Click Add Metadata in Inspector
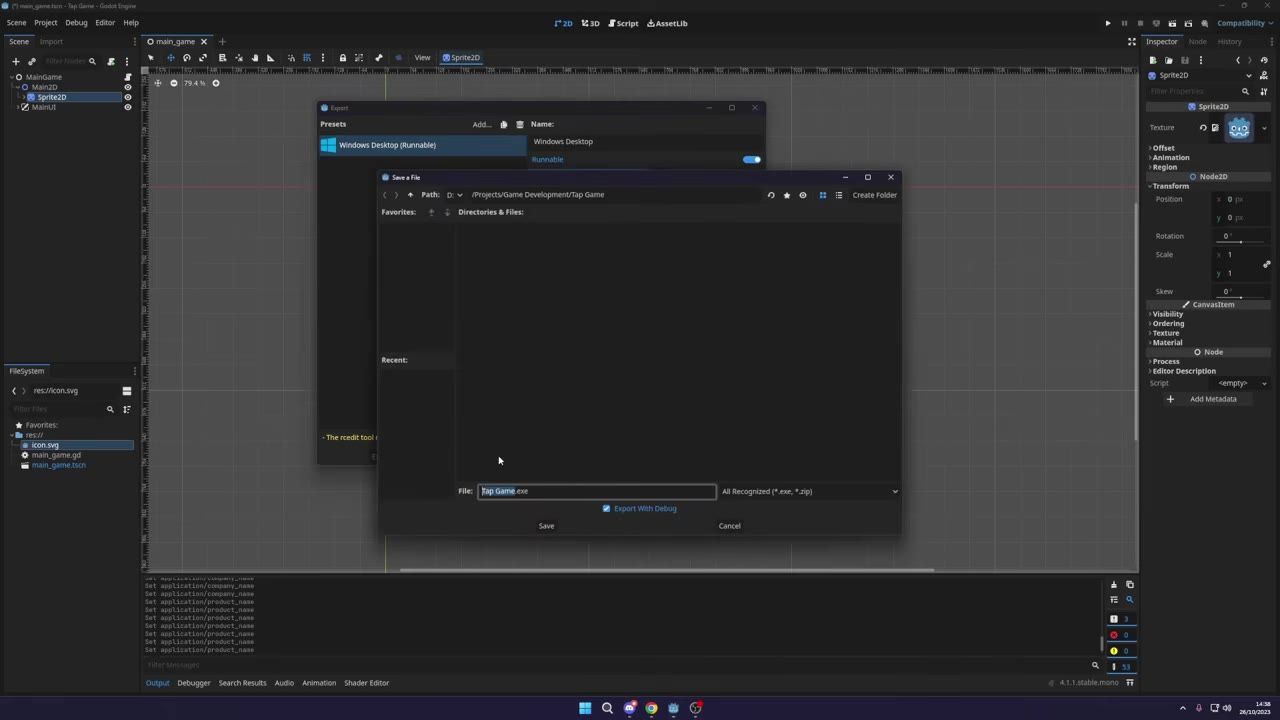The height and width of the screenshot is (720, 1280). [1204, 399]
